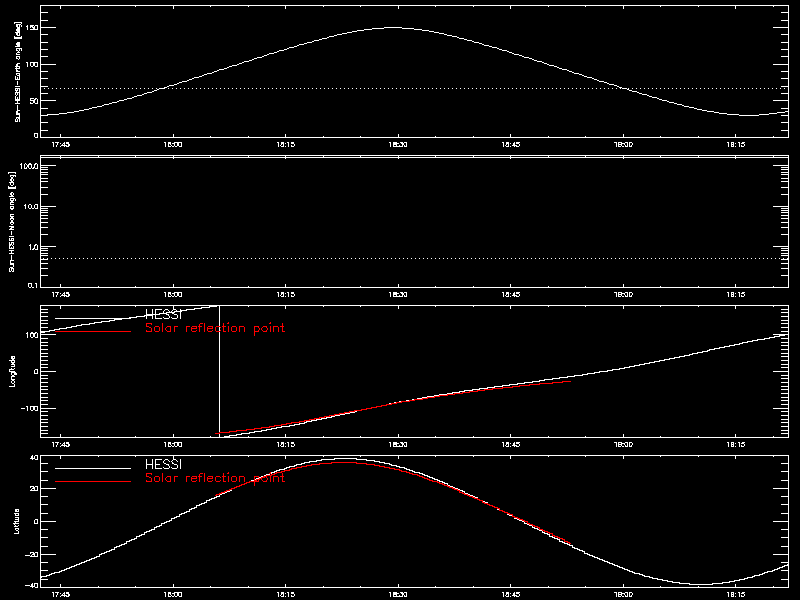This screenshot has height=600, width=800.
Task: Click the Latitude axis title
Action: point(16,521)
